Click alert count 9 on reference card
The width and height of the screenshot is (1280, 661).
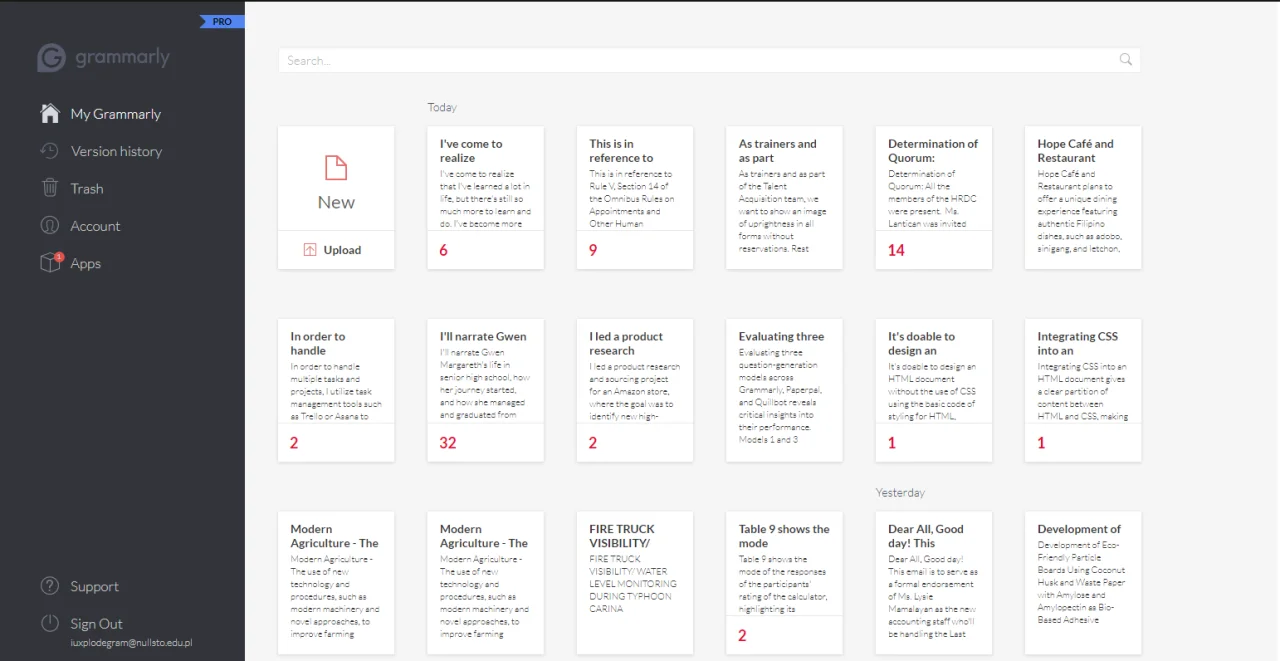pos(593,250)
